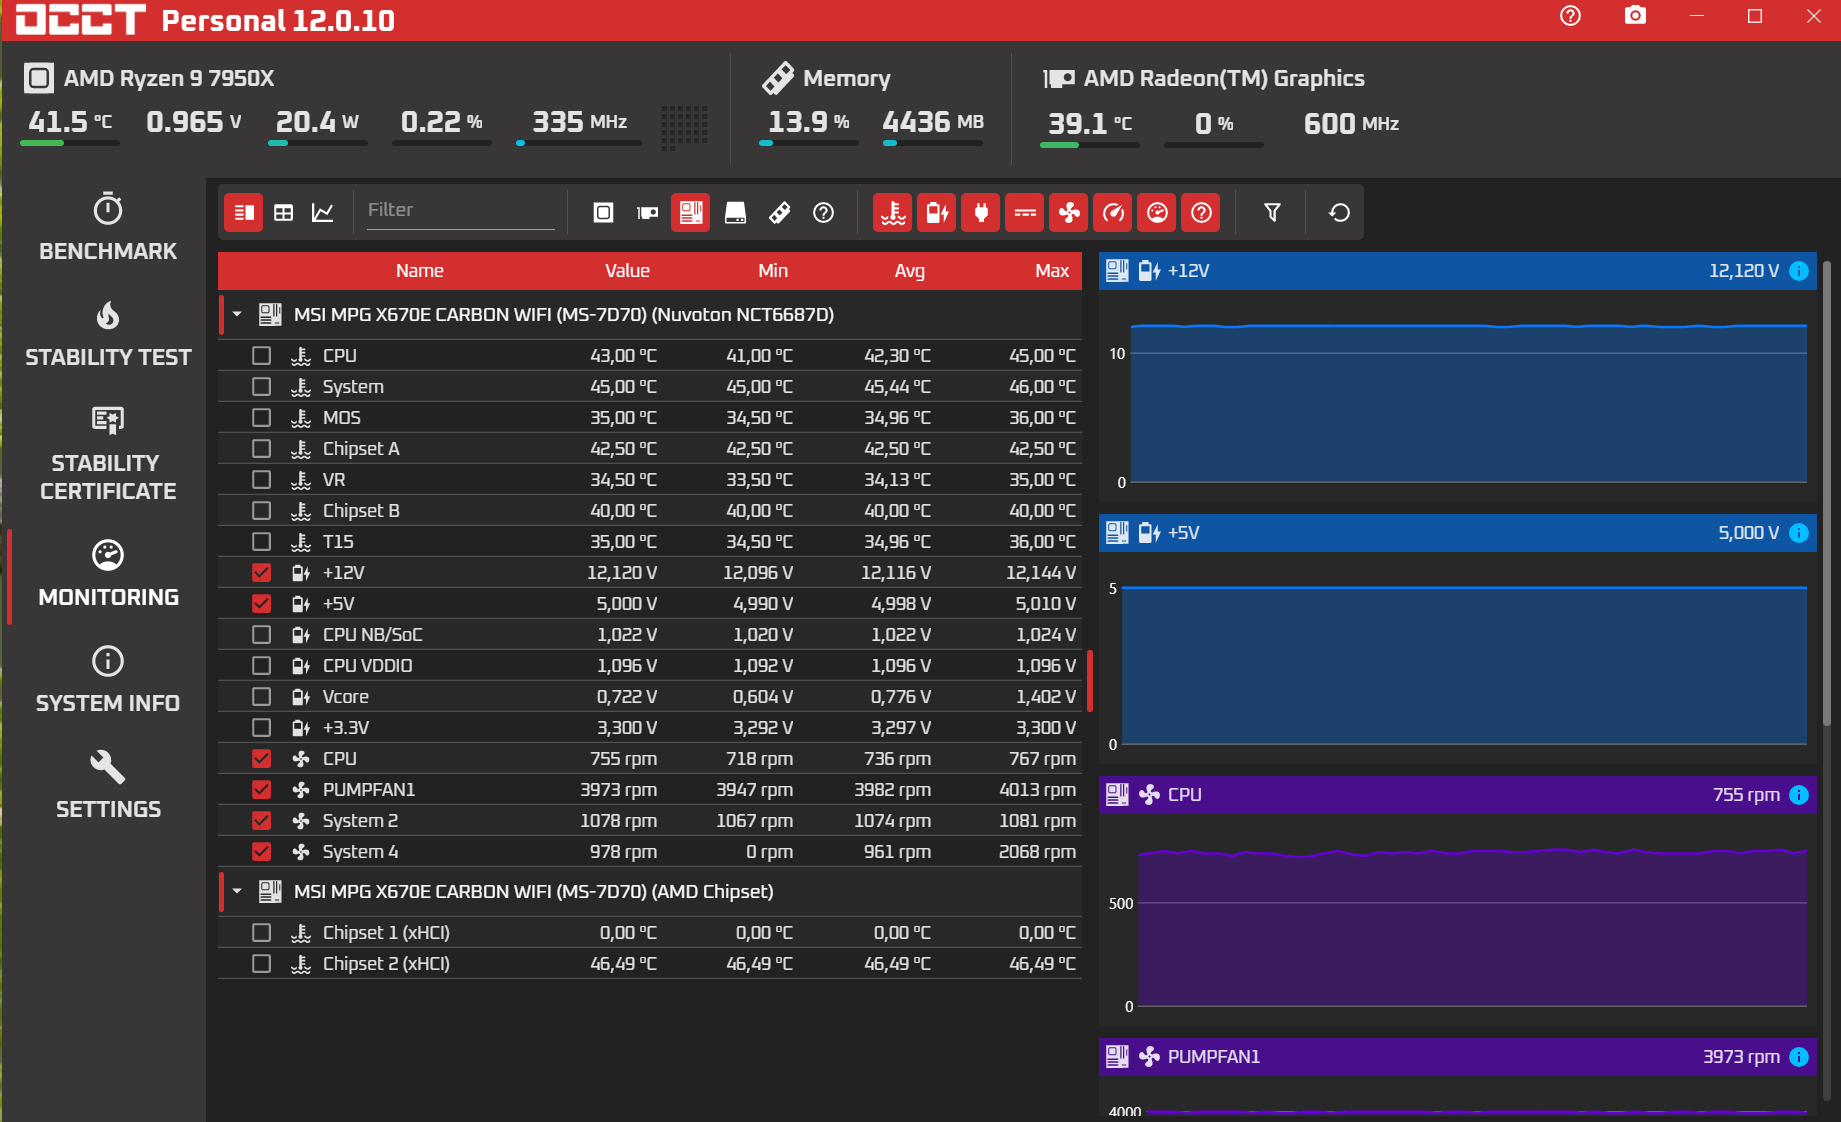Toggle the power plug sensor filter icon
This screenshot has width=1841, height=1122.
981,212
